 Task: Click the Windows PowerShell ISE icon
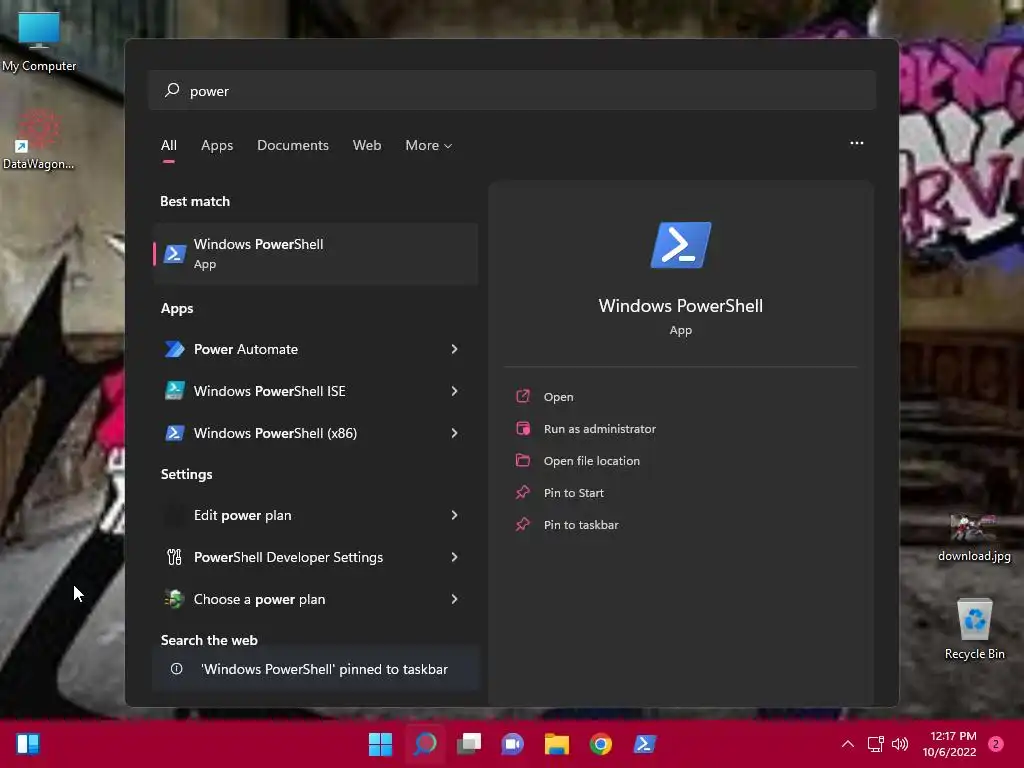pyautogui.click(x=174, y=391)
